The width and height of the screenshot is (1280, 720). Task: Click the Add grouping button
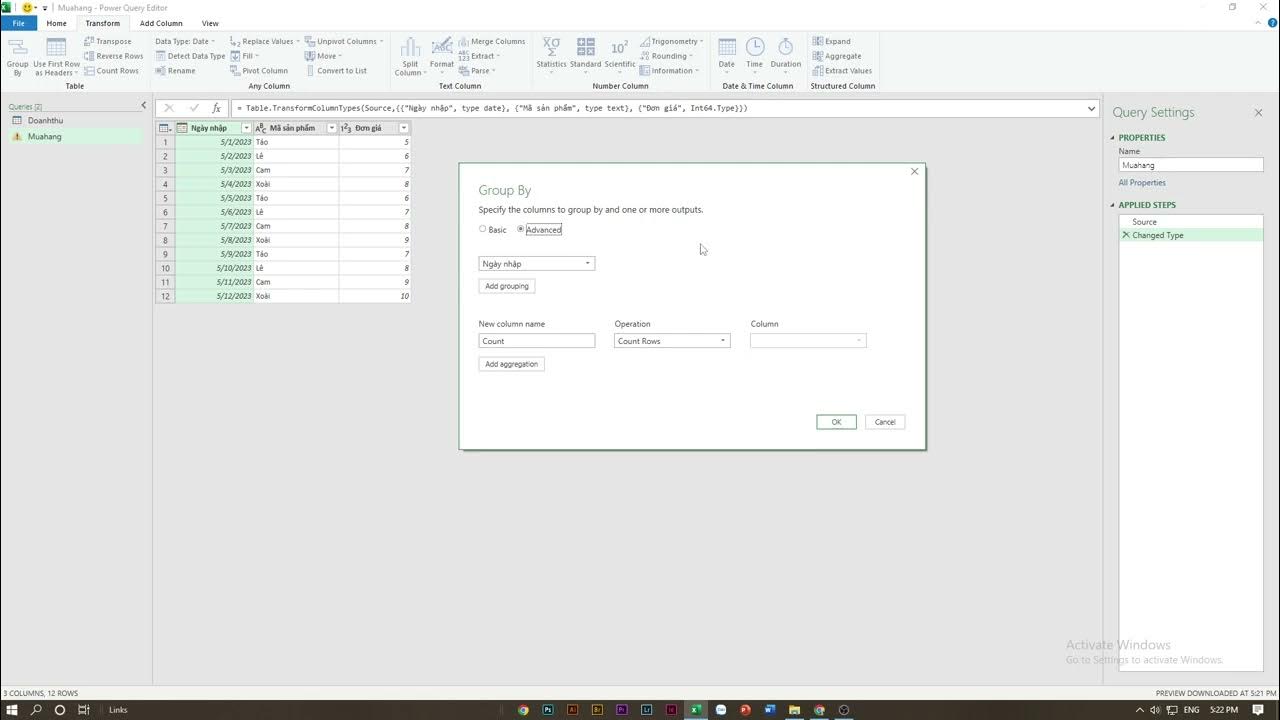507,286
